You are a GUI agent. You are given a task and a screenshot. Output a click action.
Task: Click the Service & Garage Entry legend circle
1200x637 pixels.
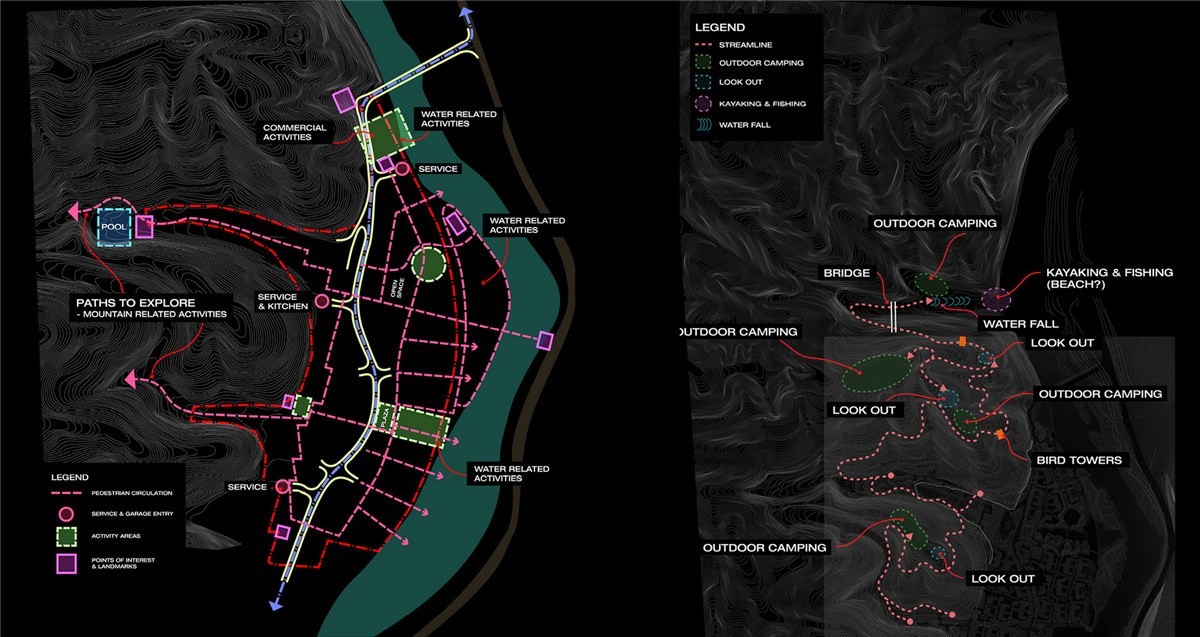(67, 513)
